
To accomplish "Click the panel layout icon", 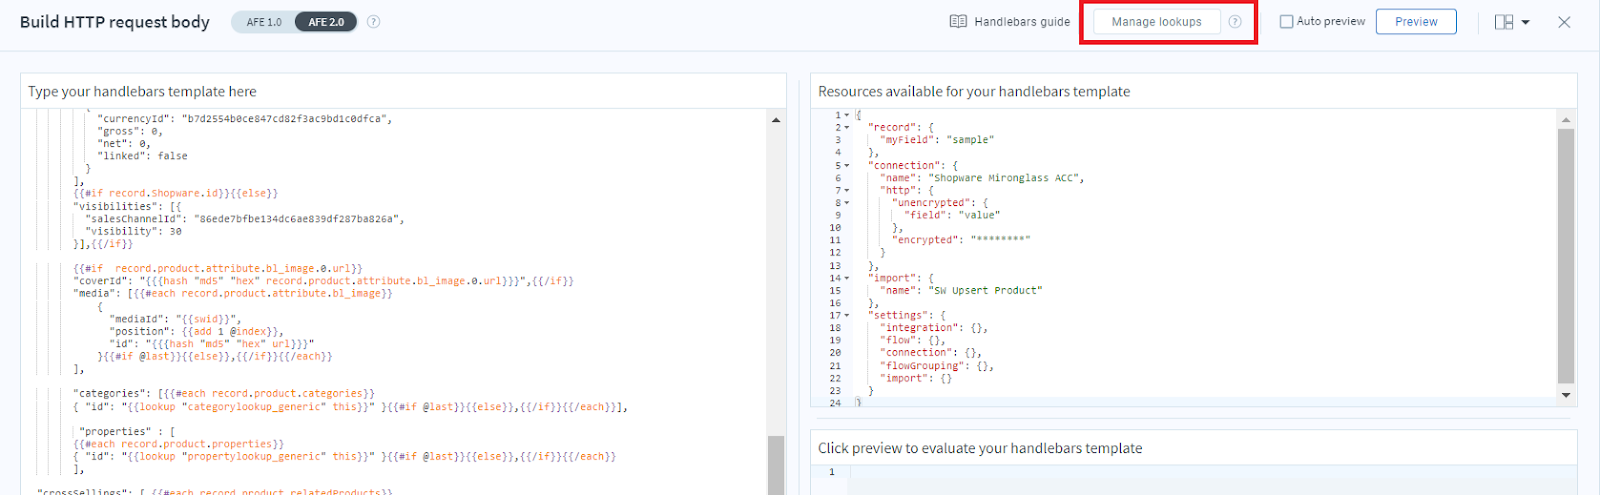I will click(1504, 22).
